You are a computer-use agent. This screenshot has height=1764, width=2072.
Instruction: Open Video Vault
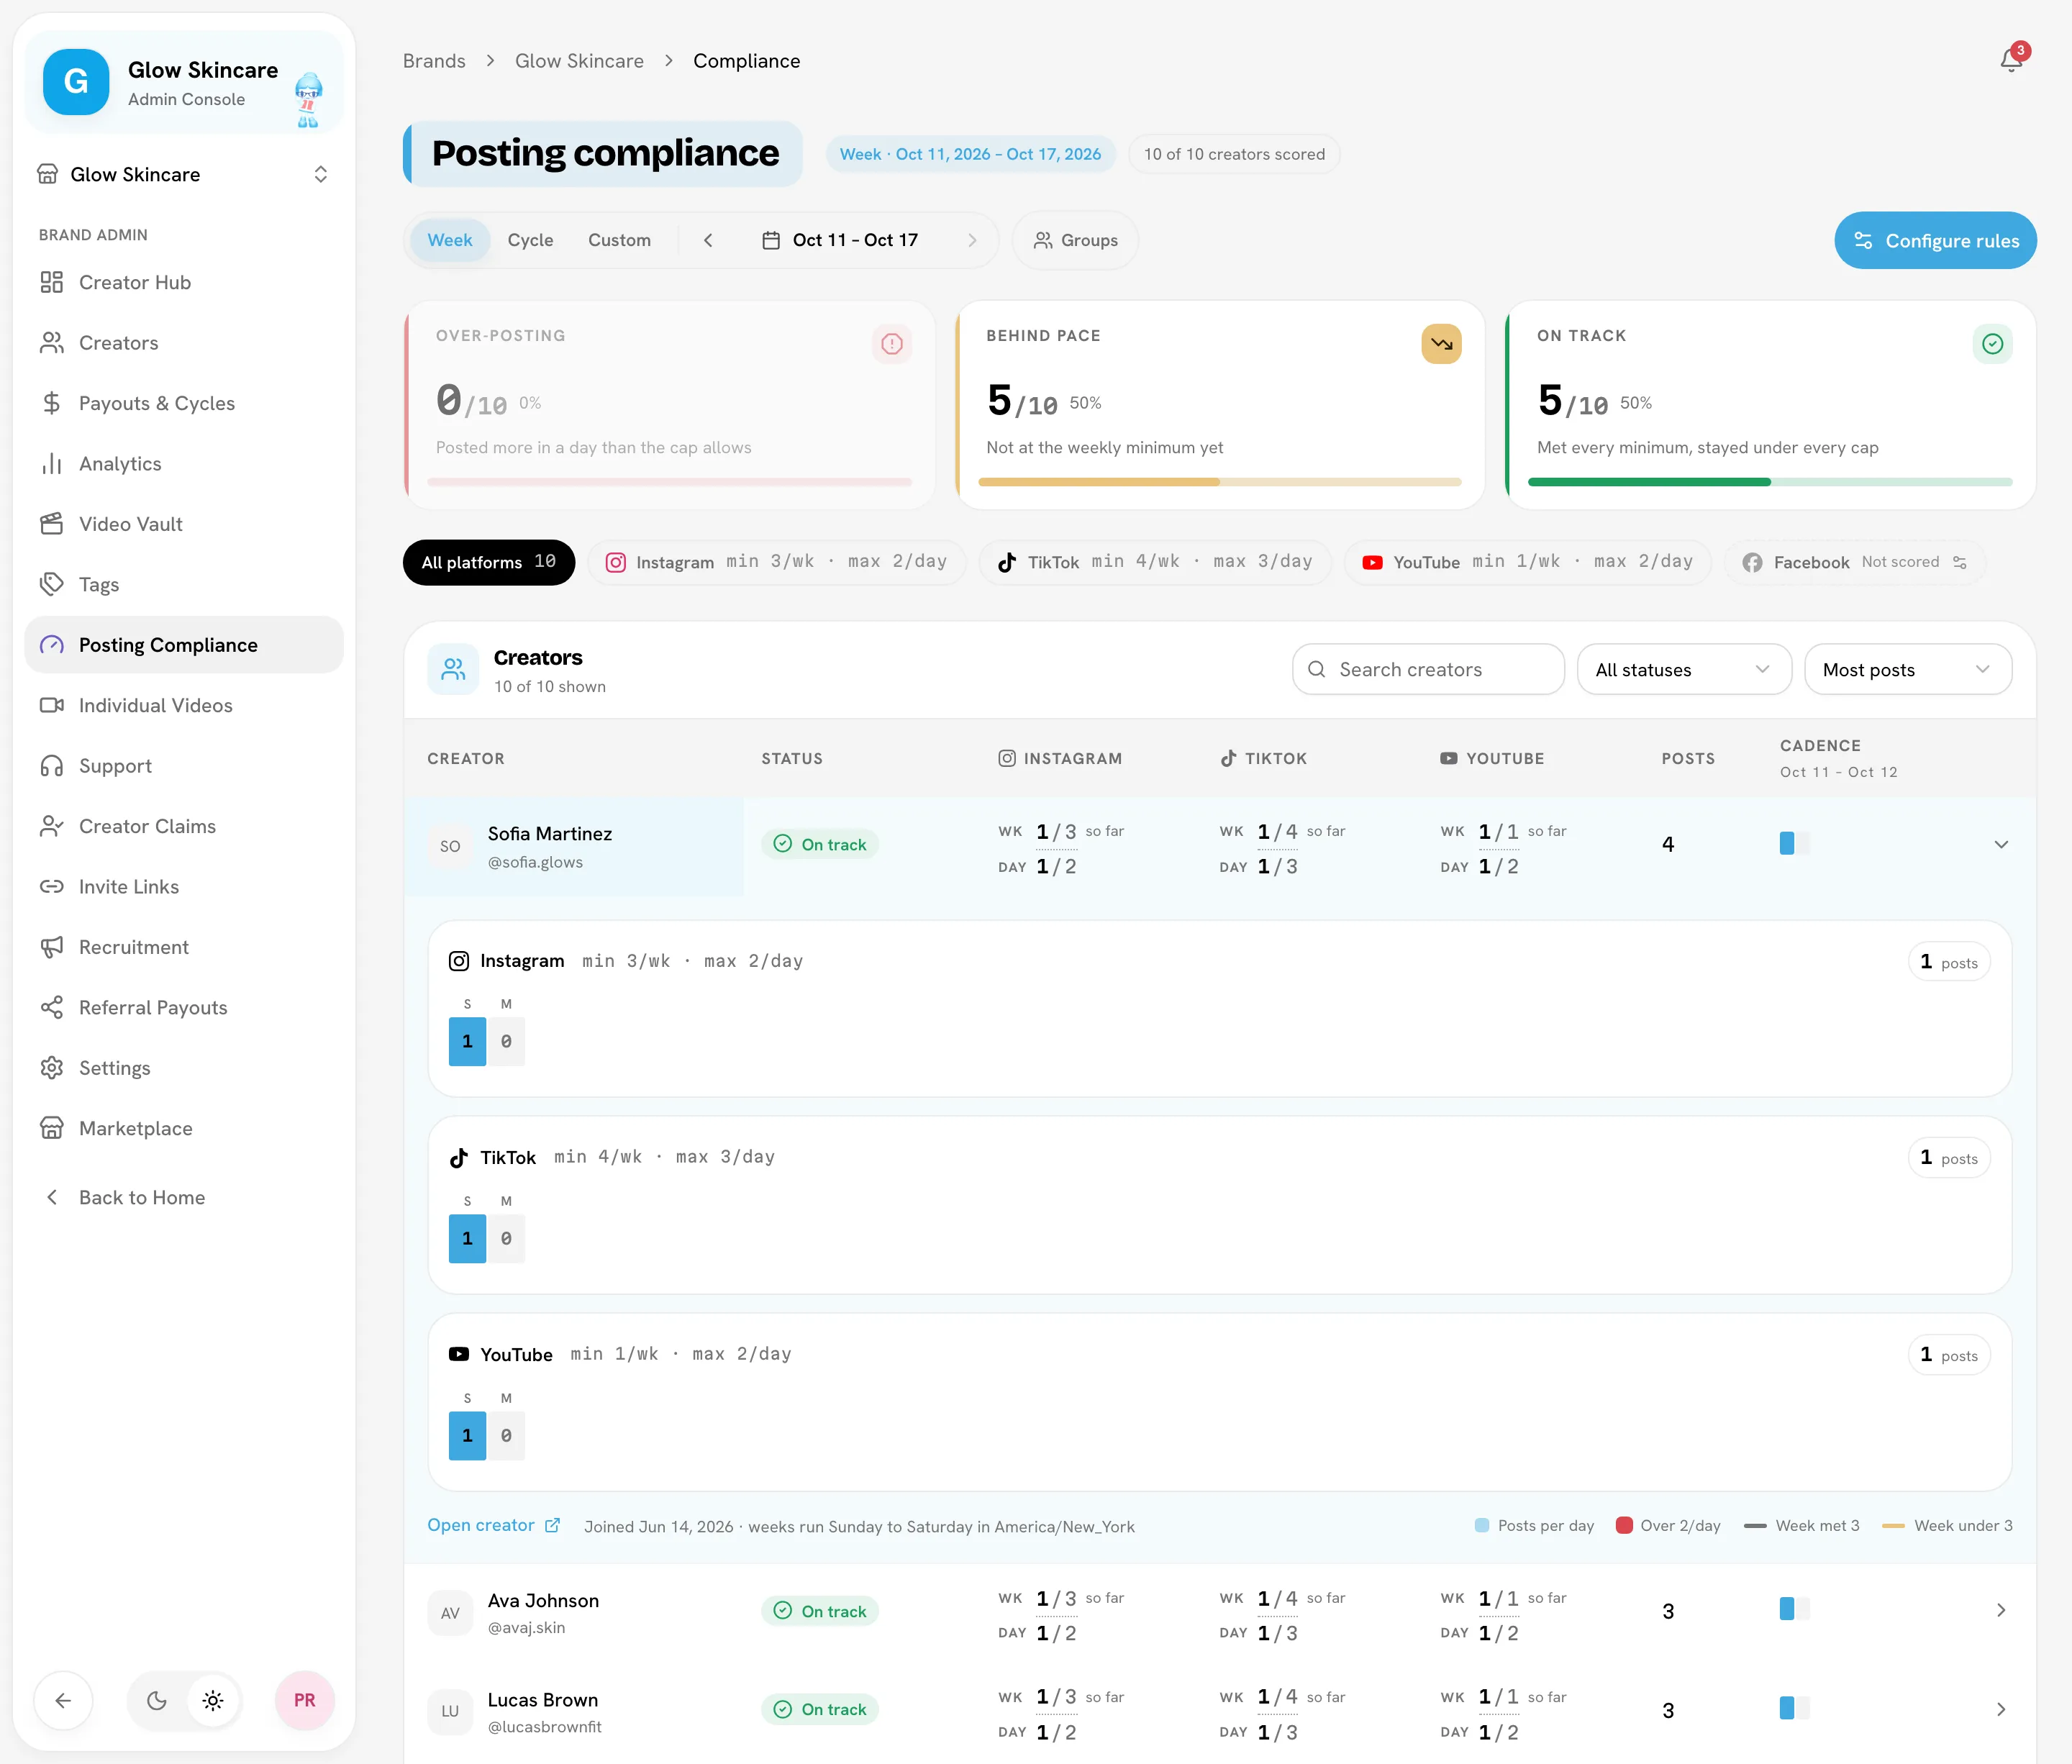click(184, 524)
